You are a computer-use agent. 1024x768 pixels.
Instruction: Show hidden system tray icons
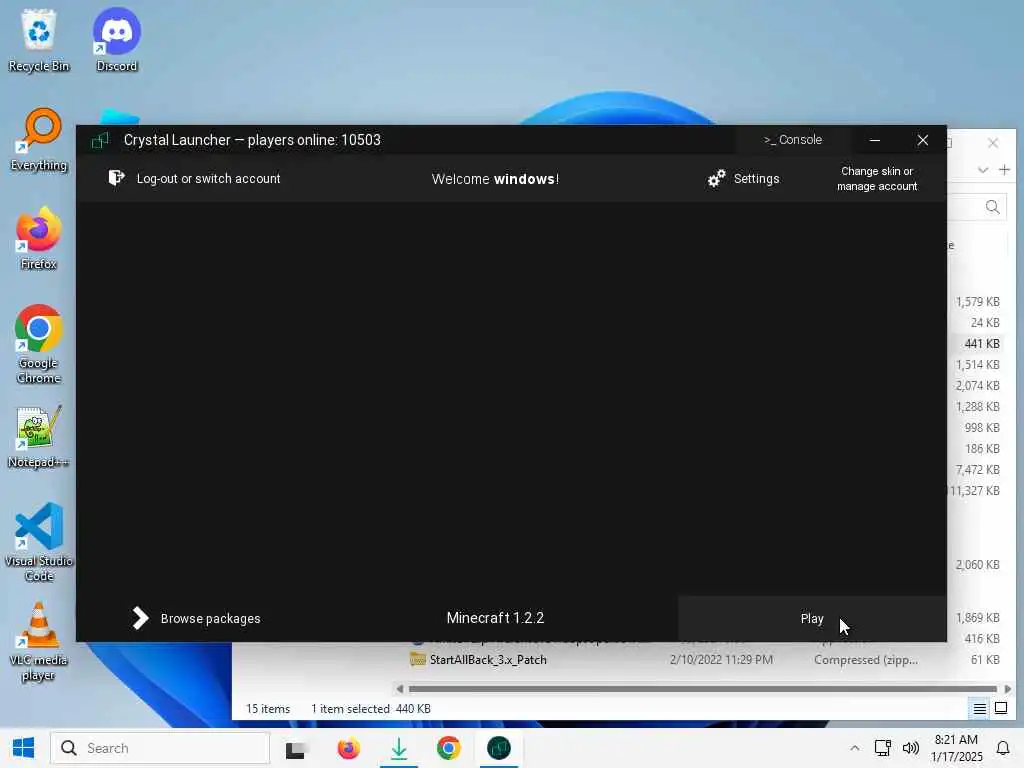(854, 748)
